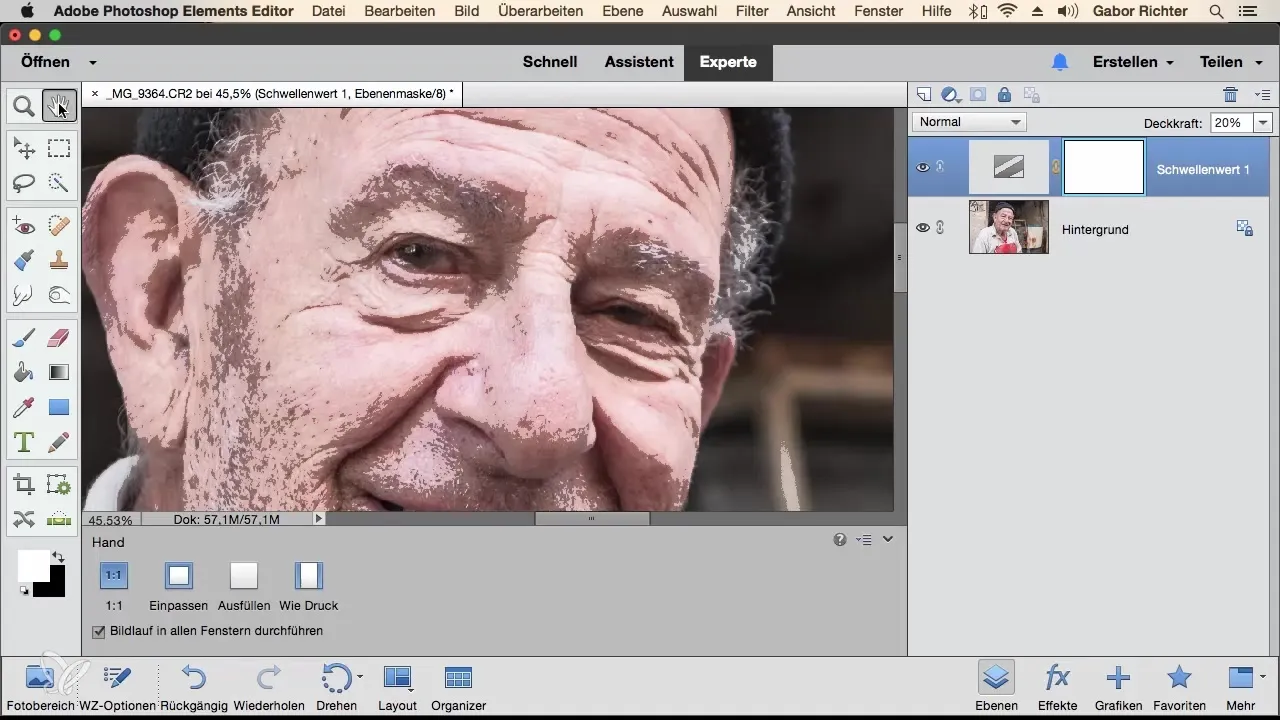
Task: Select the Sponge tool
Action: (58, 295)
